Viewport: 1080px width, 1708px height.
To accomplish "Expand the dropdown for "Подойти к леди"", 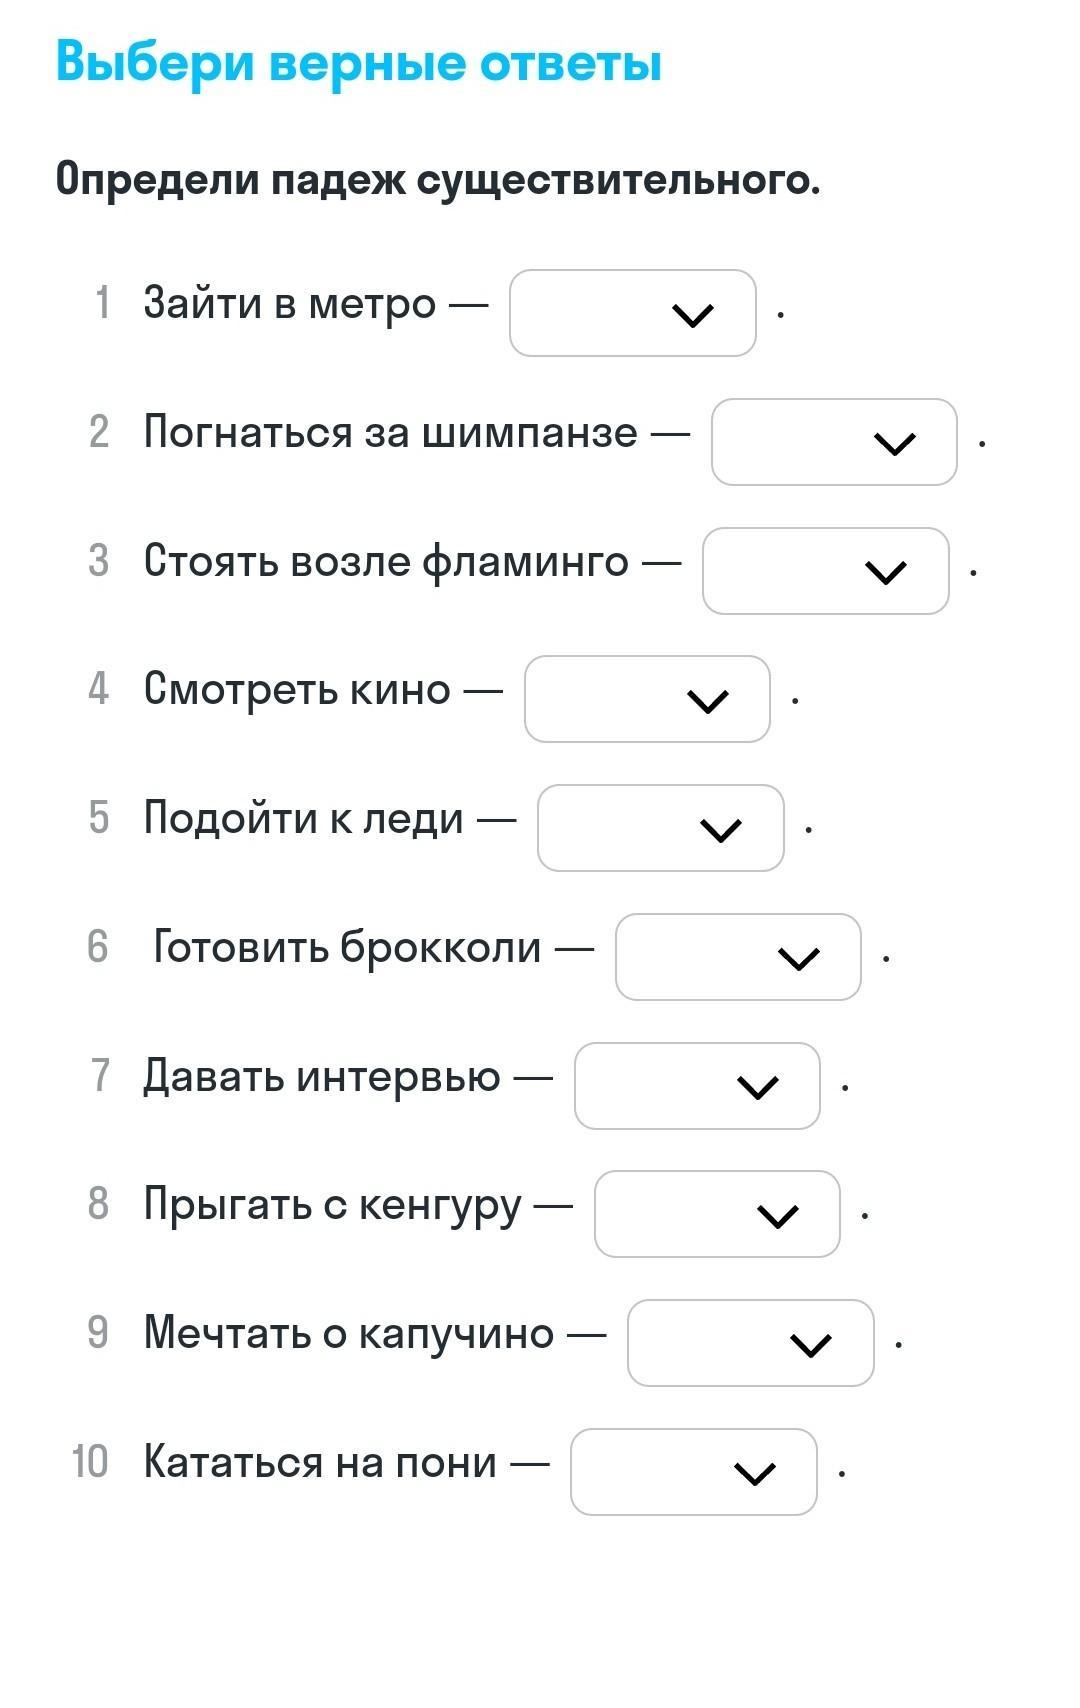I will (x=660, y=828).
